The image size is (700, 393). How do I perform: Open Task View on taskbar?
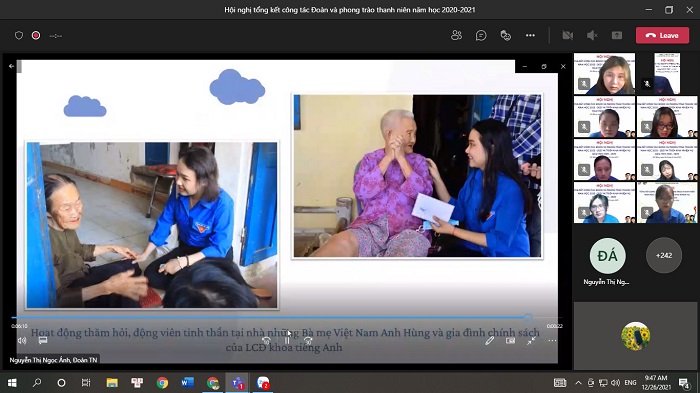click(86, 383)
